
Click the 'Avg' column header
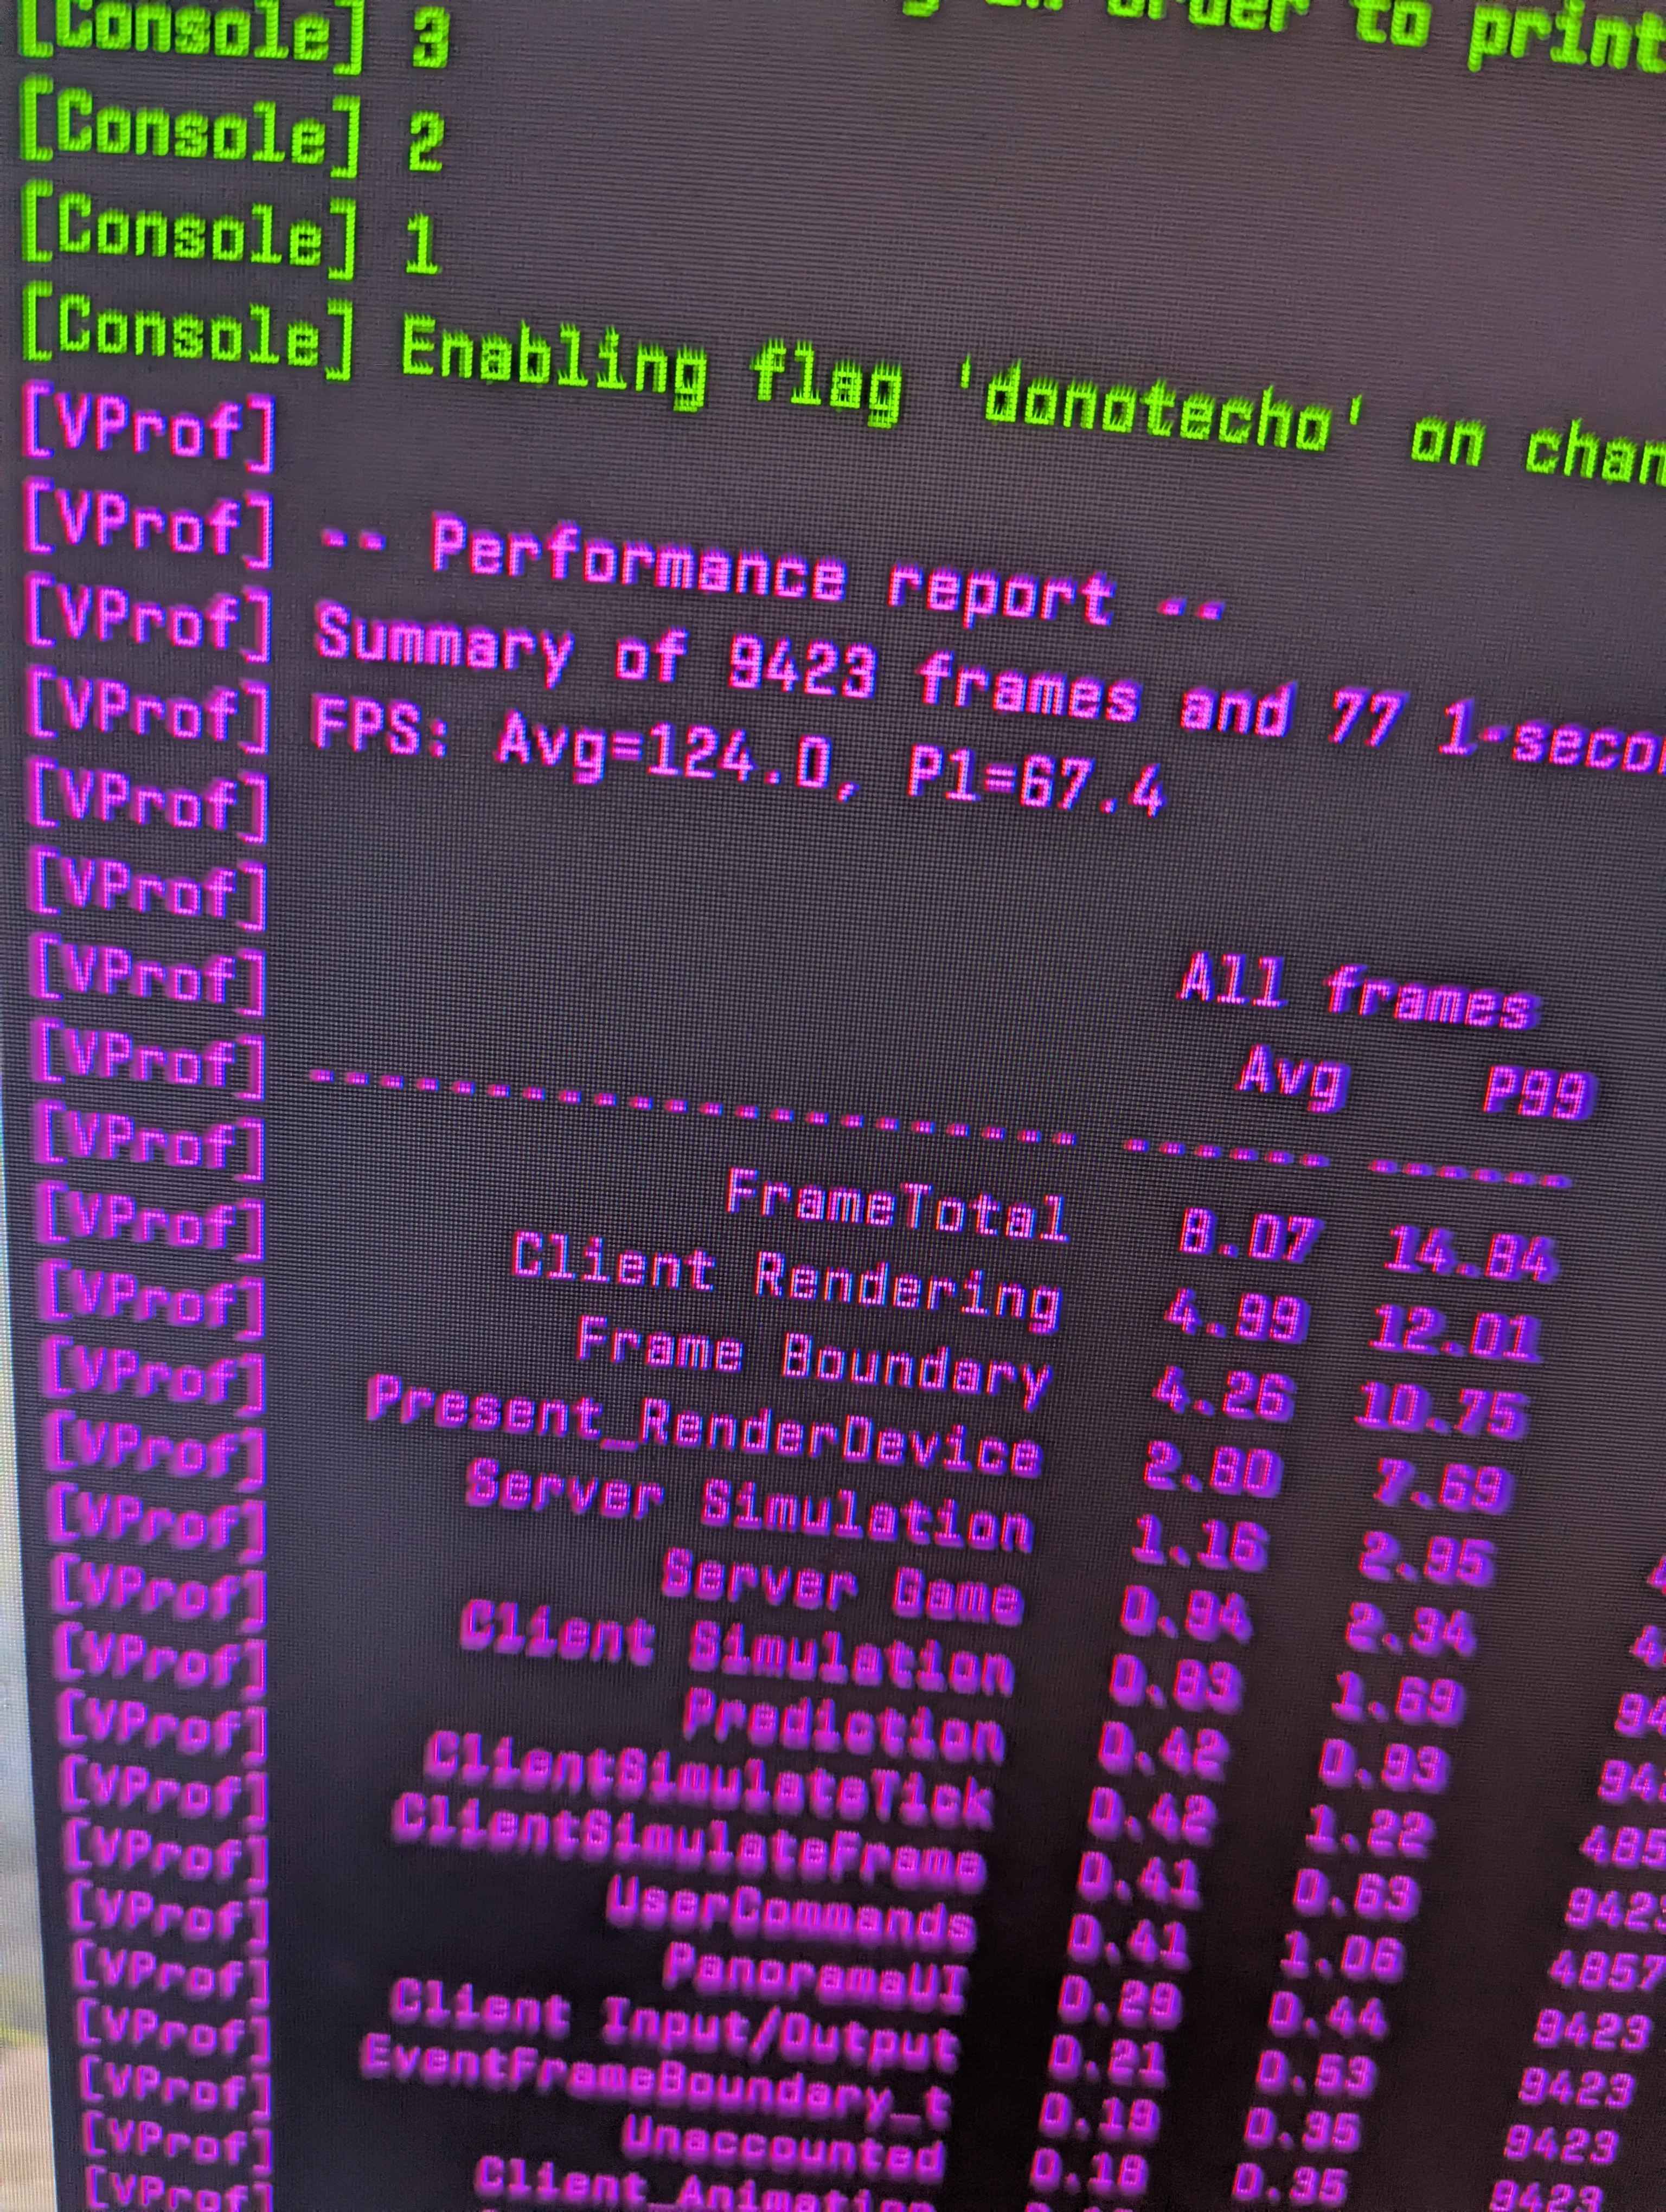[x=1290, y=1078]
